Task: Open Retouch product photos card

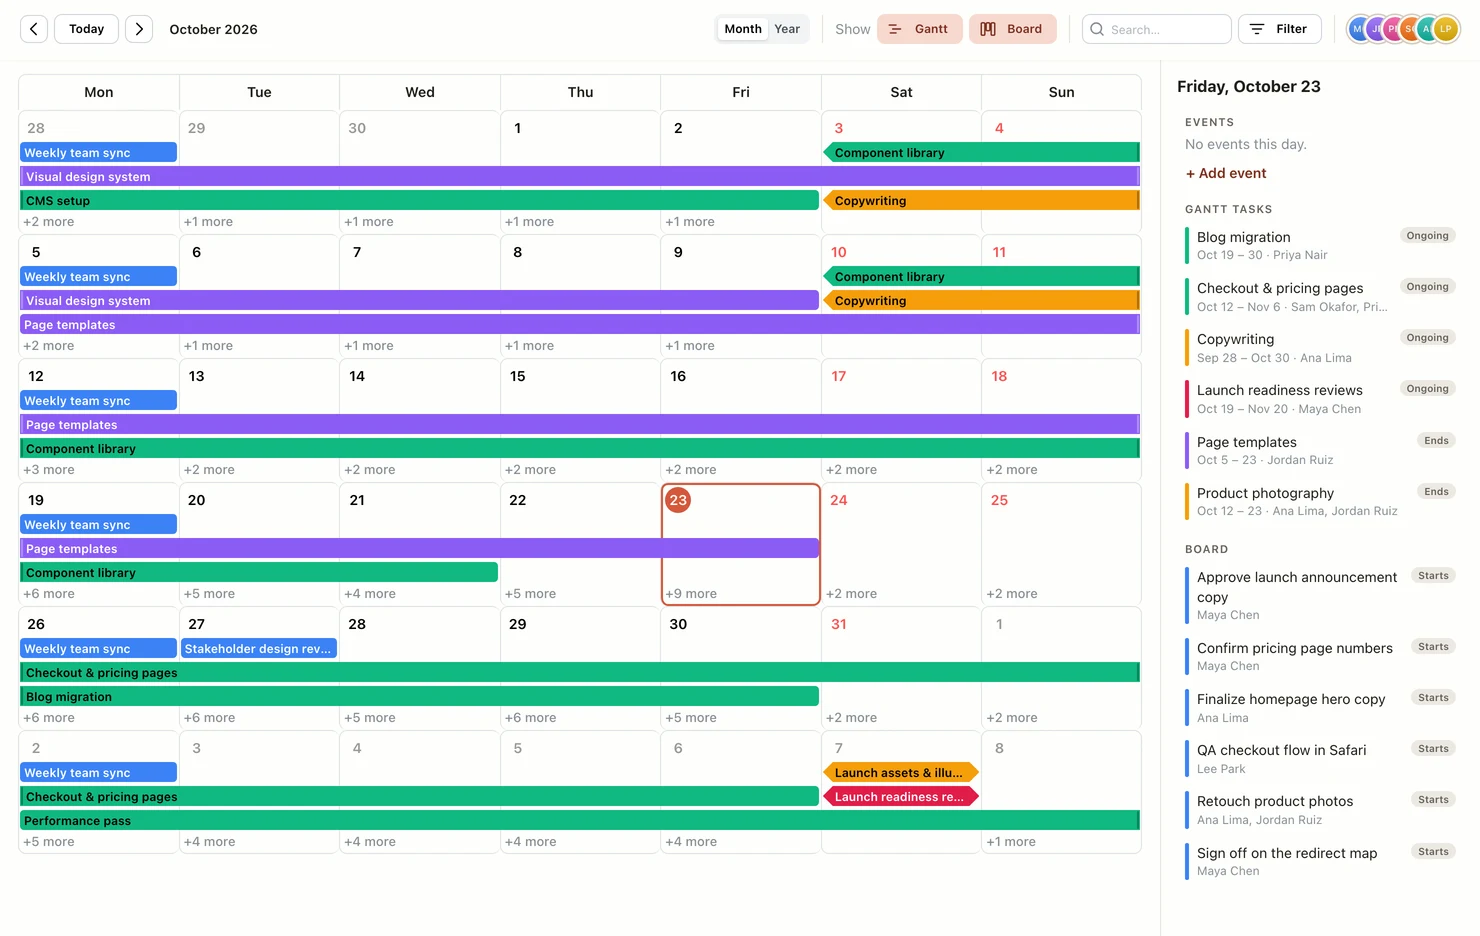Action: (x=1319, y=810)
